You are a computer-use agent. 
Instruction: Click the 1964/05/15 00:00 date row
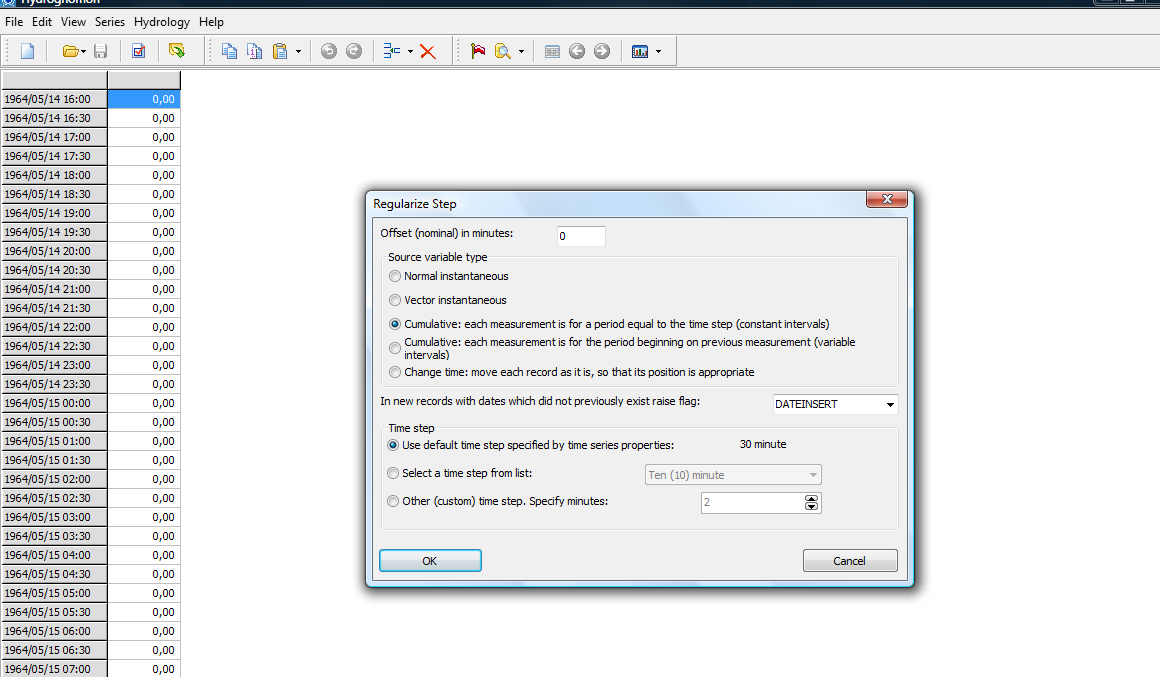click(55, 403)
